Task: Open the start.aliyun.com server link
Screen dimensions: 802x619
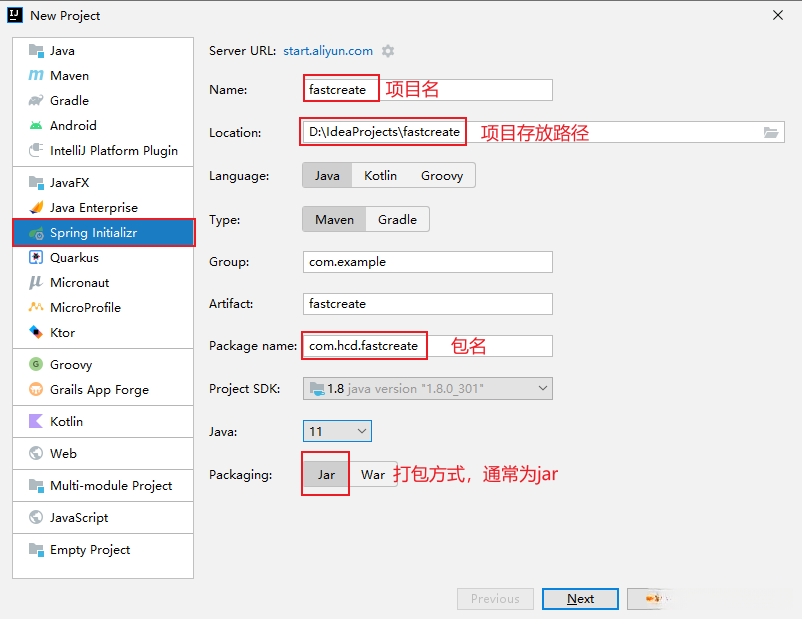Action: click(x=328, y=51)
